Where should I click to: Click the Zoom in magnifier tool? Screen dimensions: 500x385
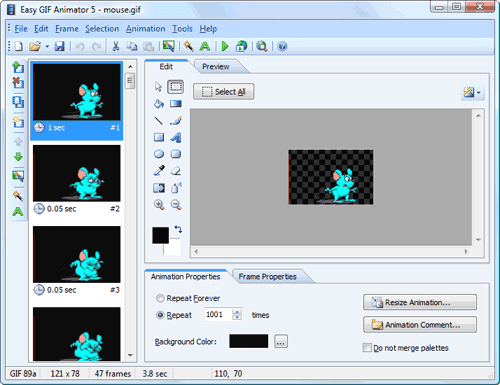click(159, 205)
